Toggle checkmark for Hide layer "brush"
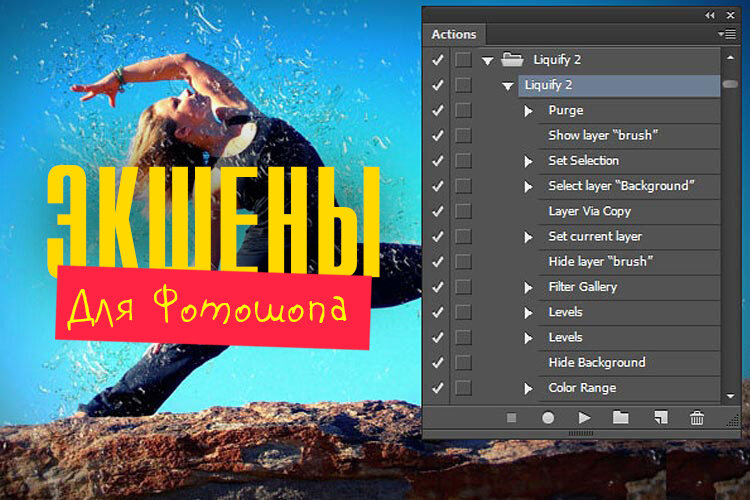Viewport: 750px width, 500px height. 437,262
